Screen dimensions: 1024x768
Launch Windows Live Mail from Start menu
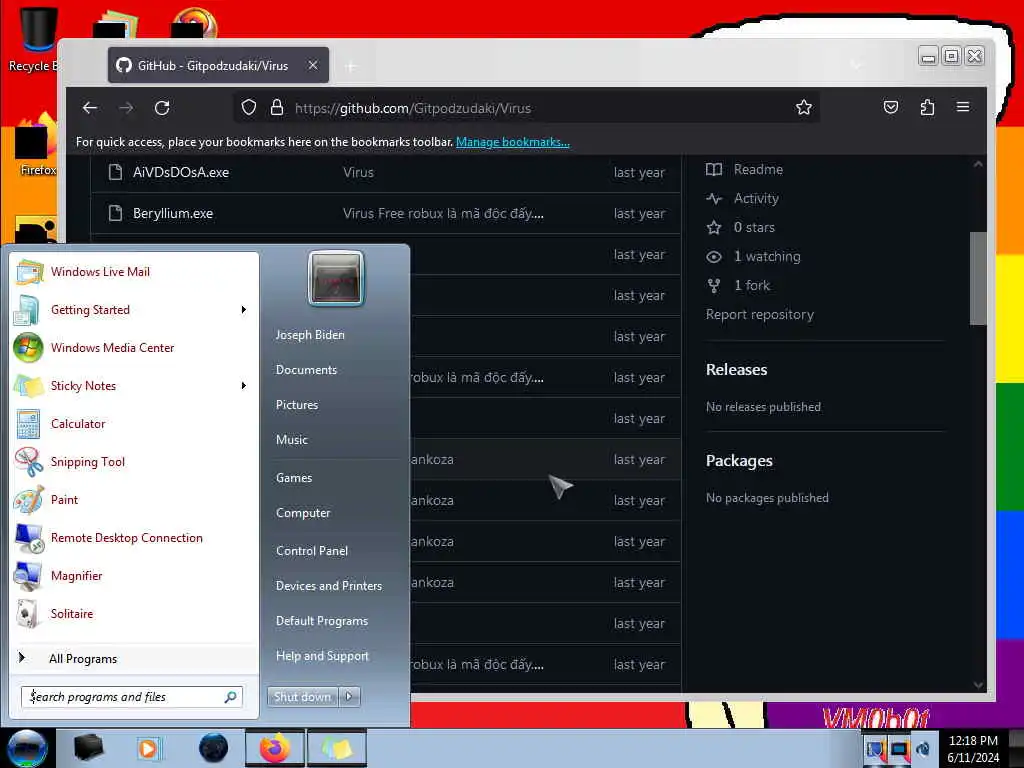coord(135,272)
